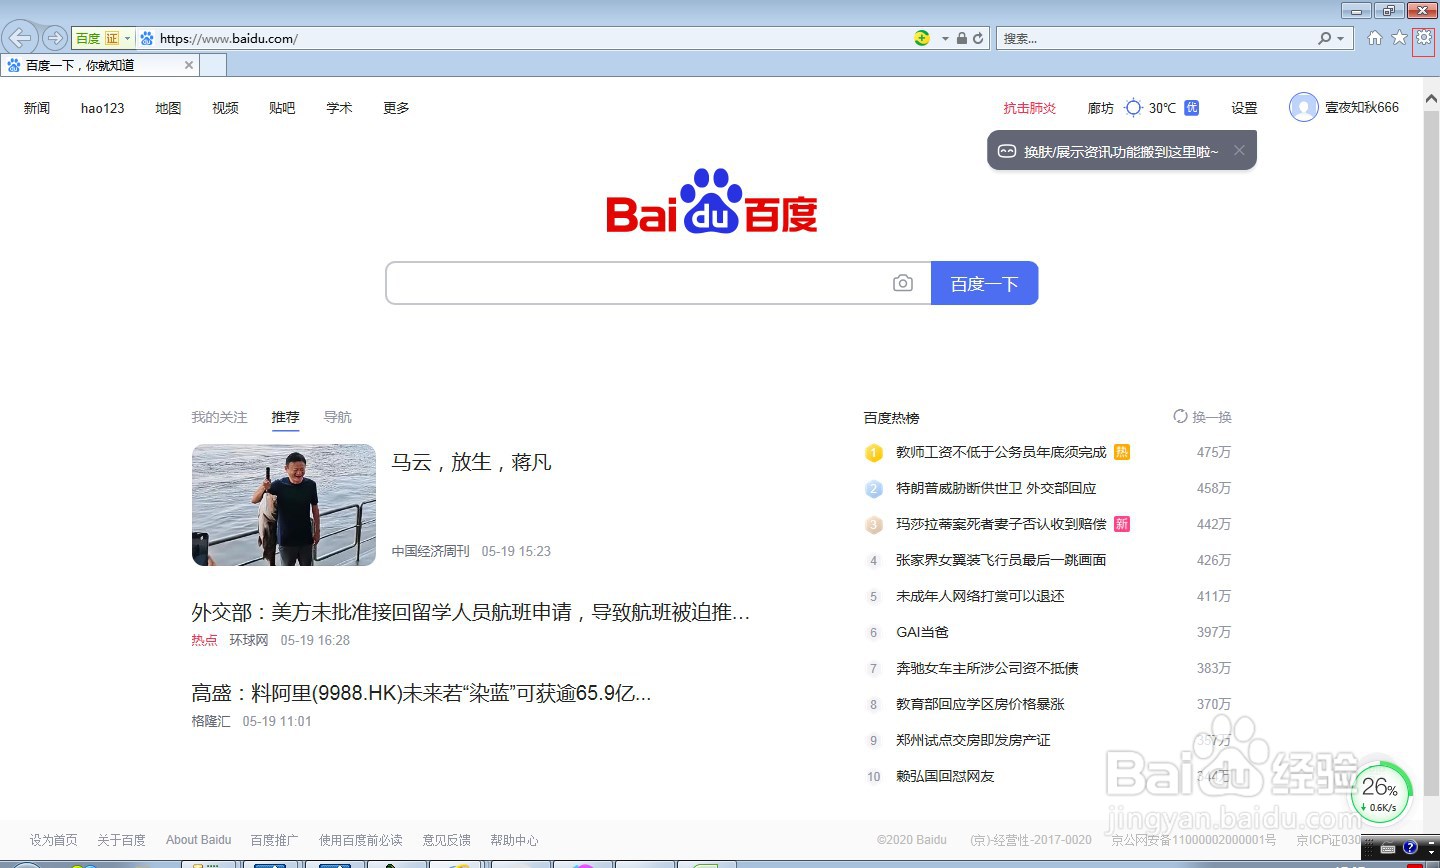The image size is (1440, 868).
Task: Open the 地图 nav link
Action: point(168,108)
